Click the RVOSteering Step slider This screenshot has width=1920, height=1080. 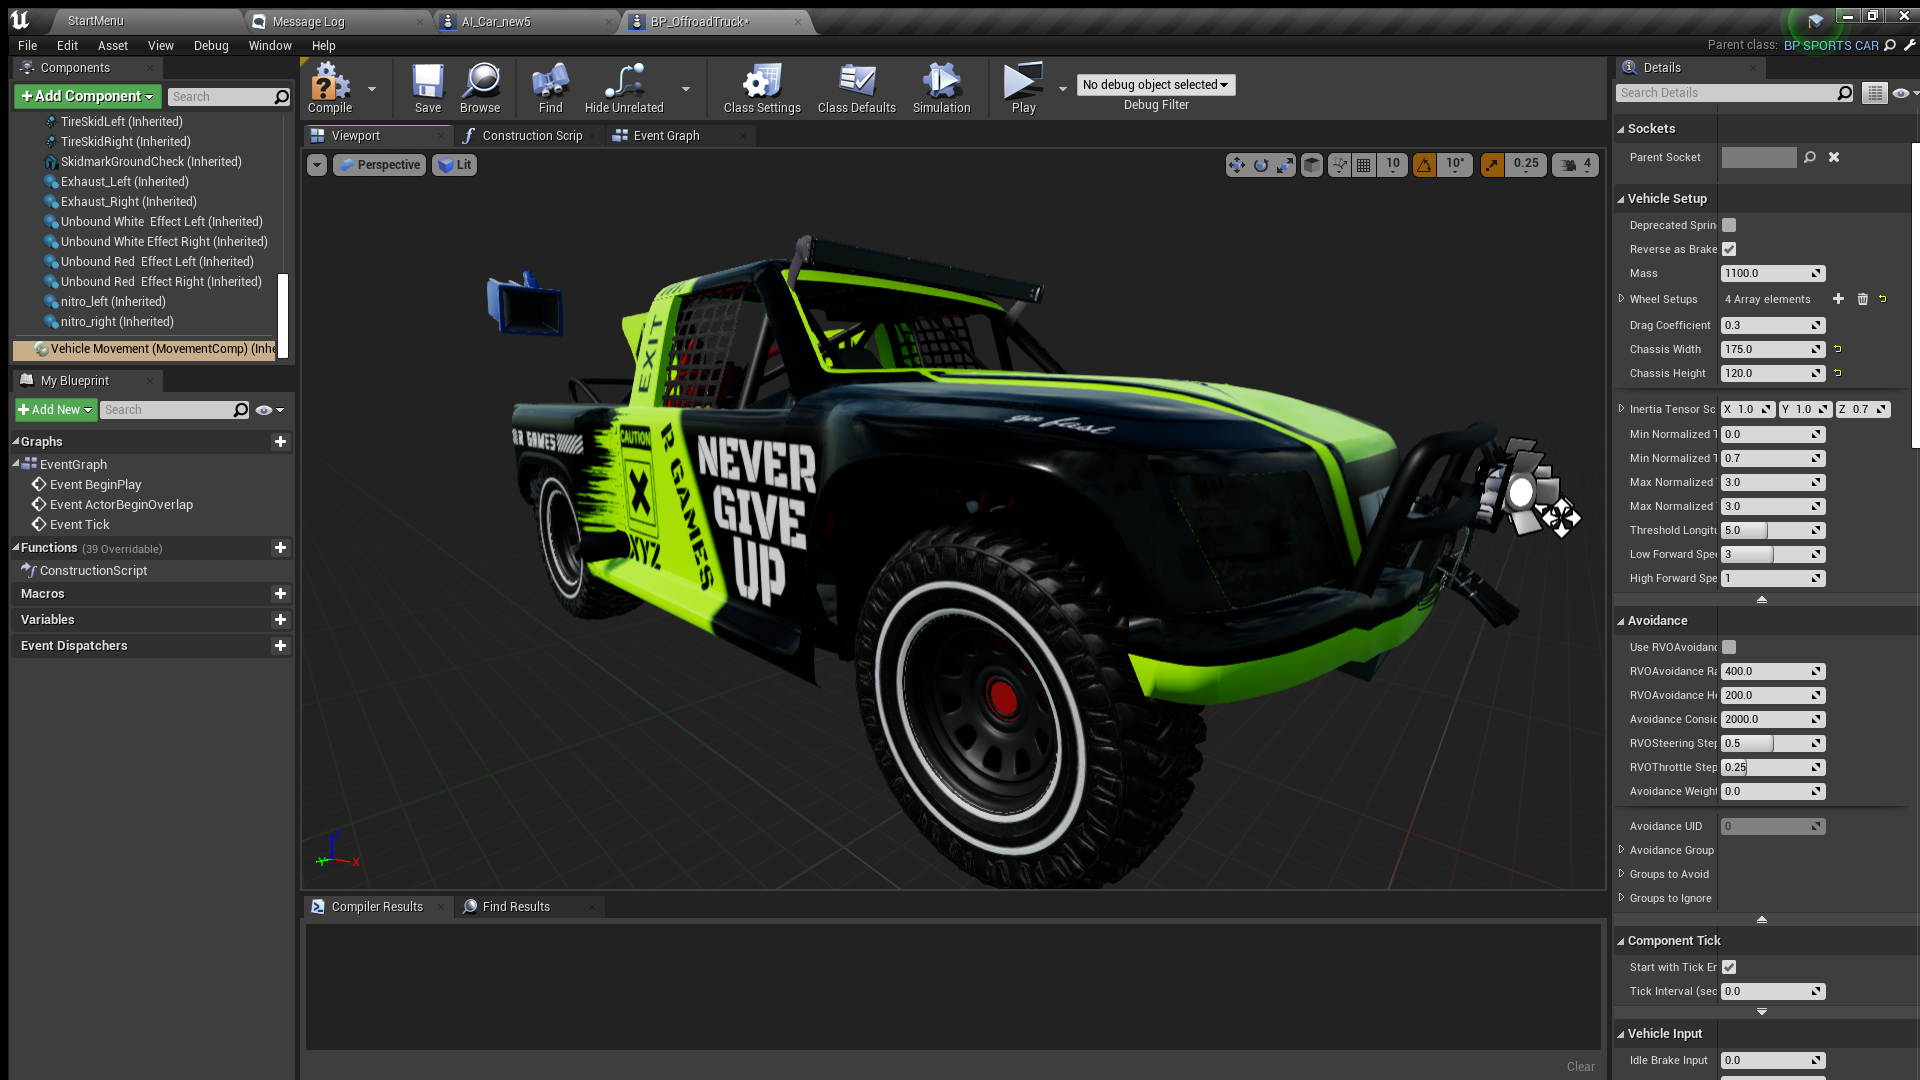click(x=1766, y=743)
